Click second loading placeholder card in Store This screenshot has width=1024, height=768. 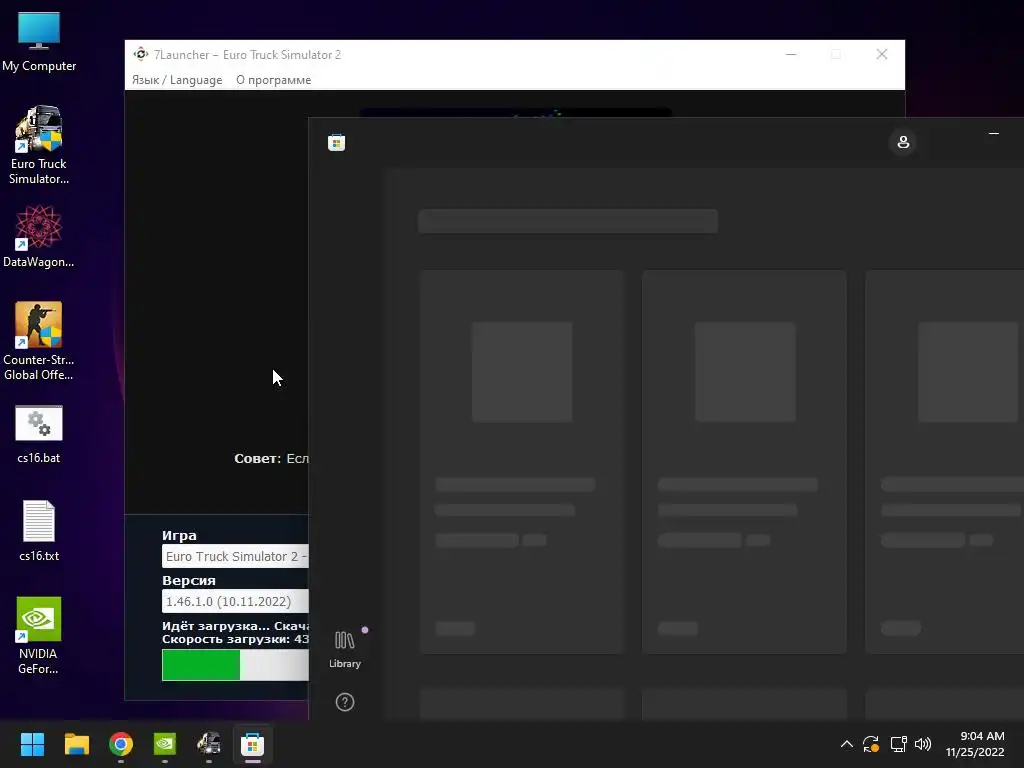(x=744, y=462)
